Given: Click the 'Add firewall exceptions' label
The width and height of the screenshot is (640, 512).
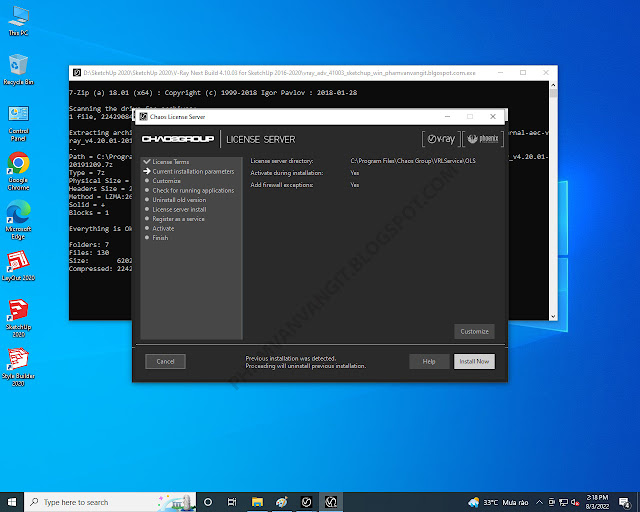Looking at the screenshot, I should [x=282, y=185].
